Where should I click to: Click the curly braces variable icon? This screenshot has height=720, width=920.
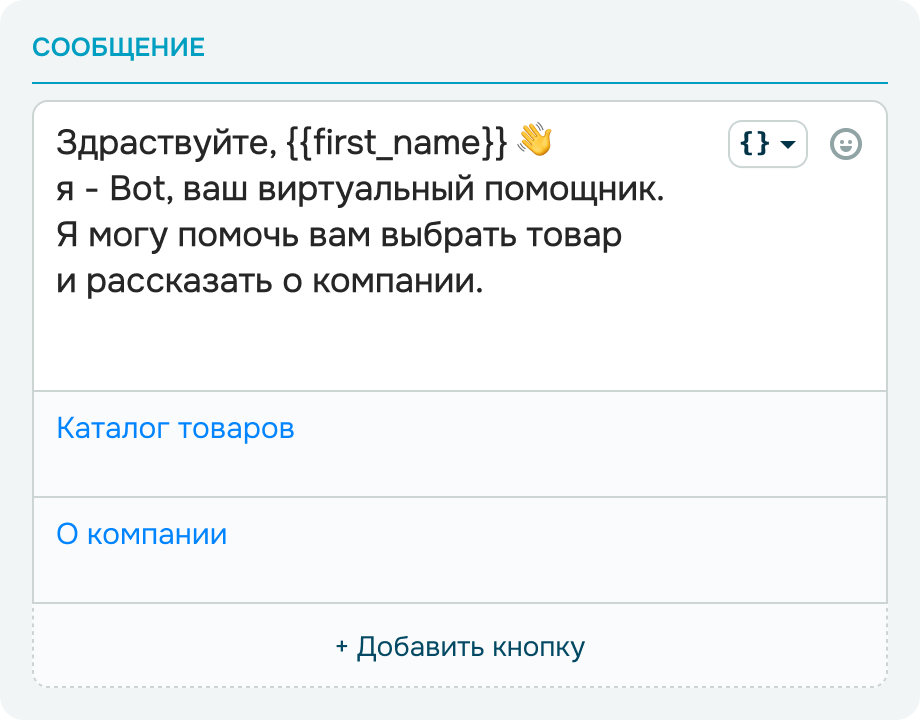(754, 145)
